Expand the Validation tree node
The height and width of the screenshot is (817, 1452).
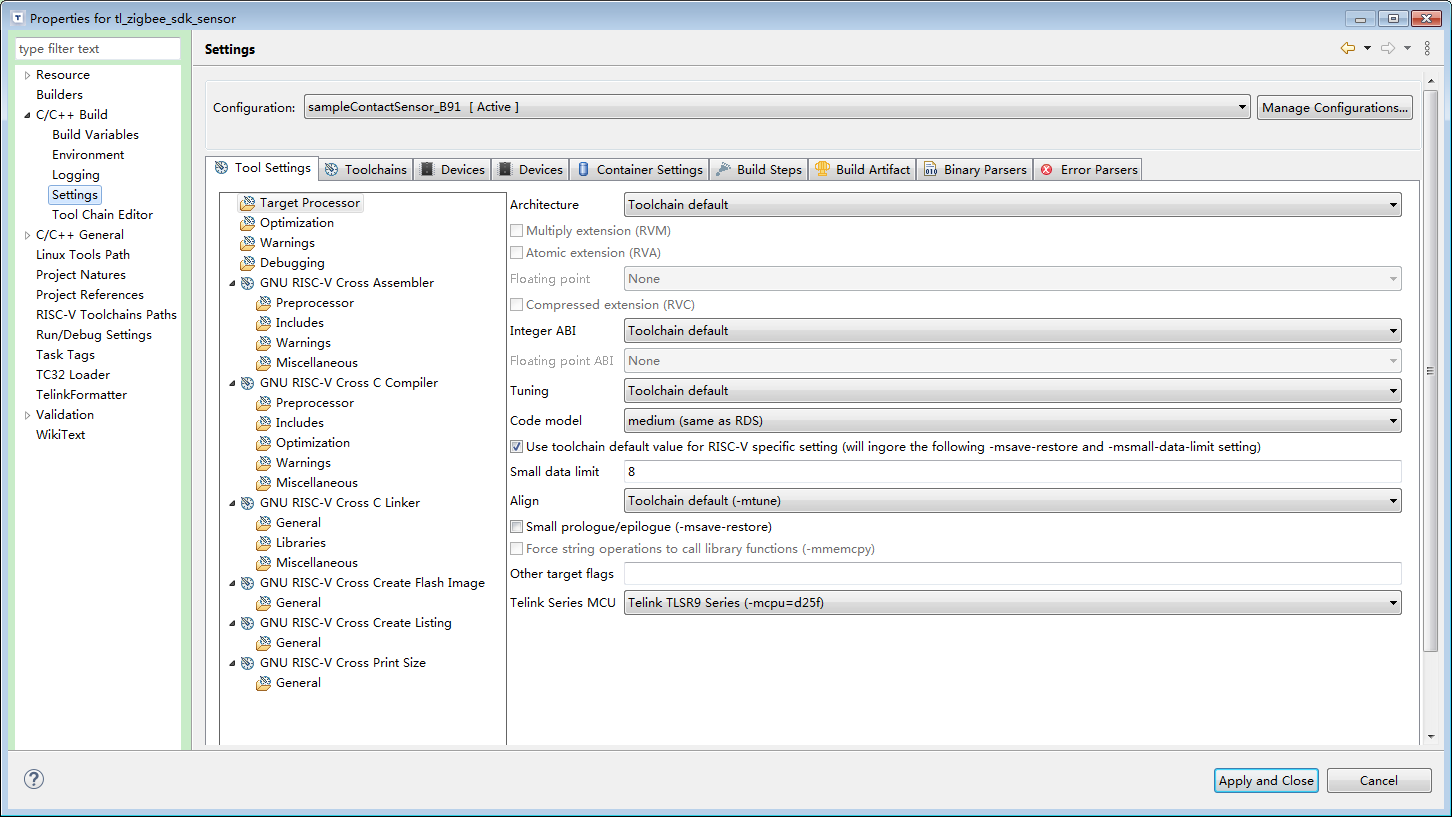point(27,415)
